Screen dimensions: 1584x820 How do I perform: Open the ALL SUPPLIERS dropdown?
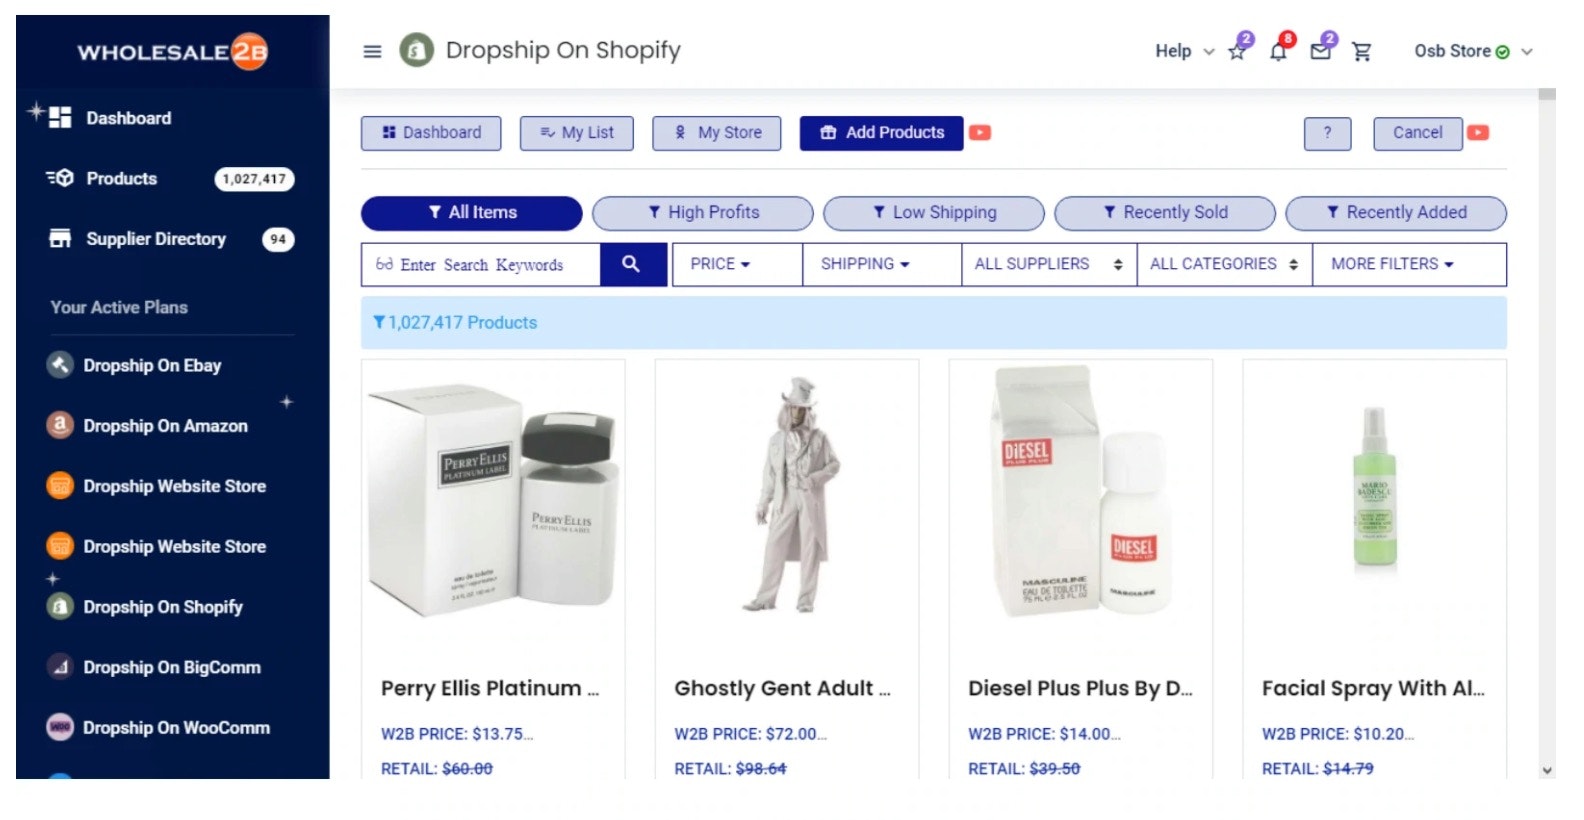(x=1048, y=264)
